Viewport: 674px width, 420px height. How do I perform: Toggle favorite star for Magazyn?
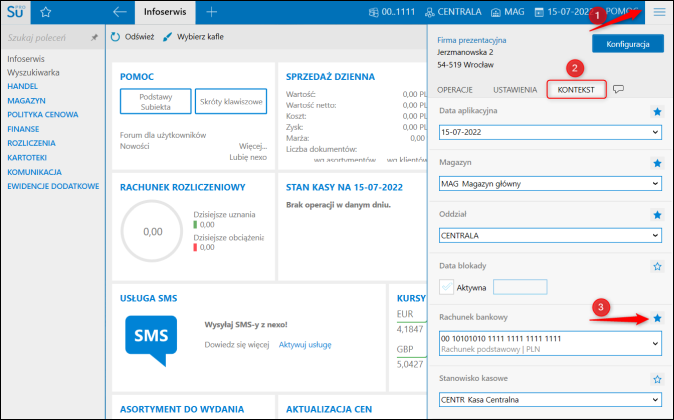(657, 163)
